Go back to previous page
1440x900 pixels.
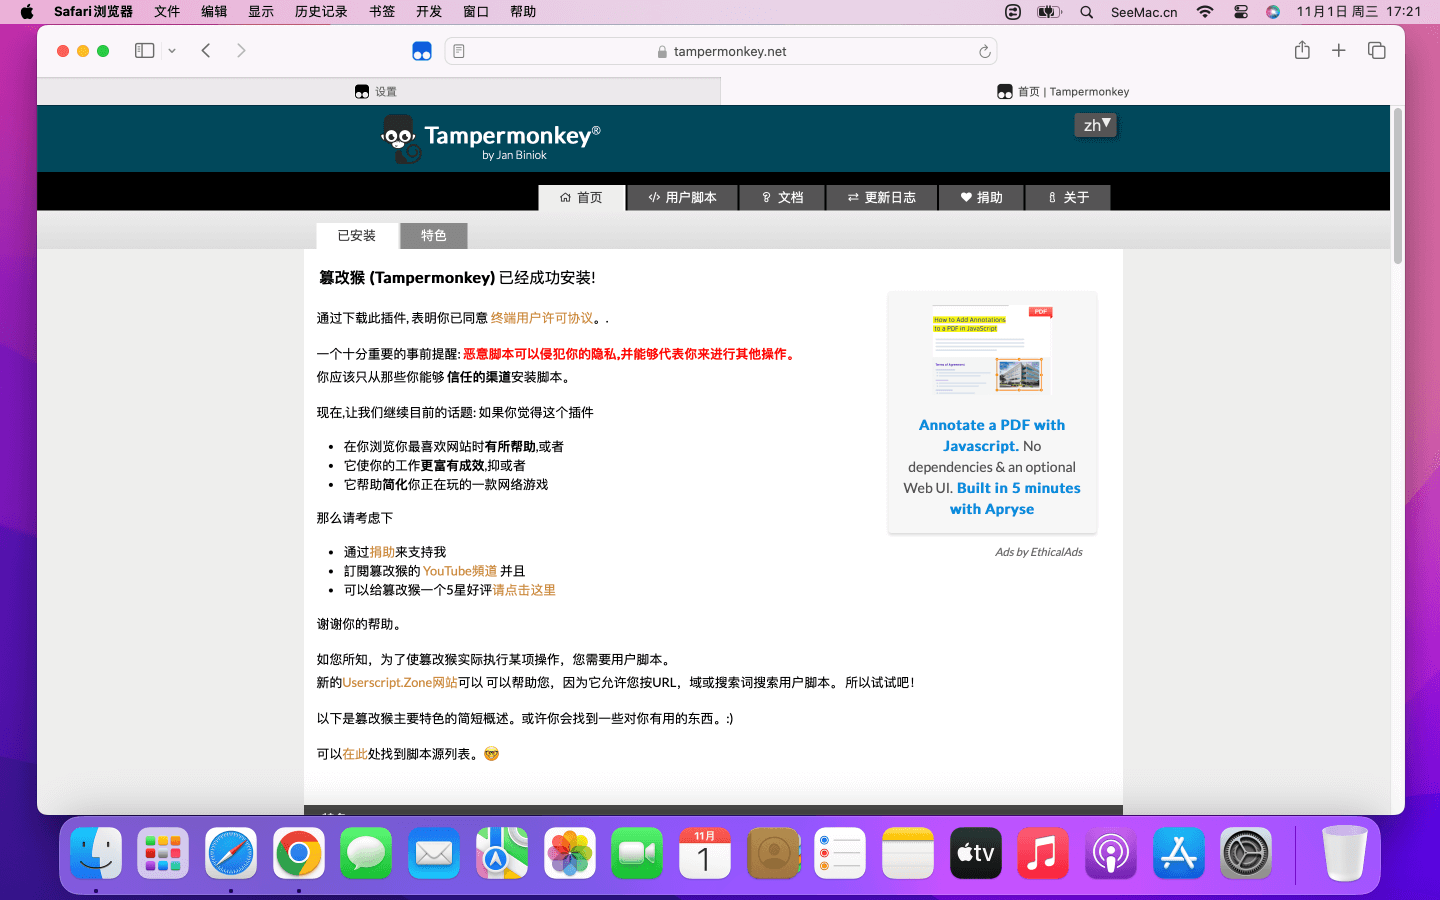(206, 51)
